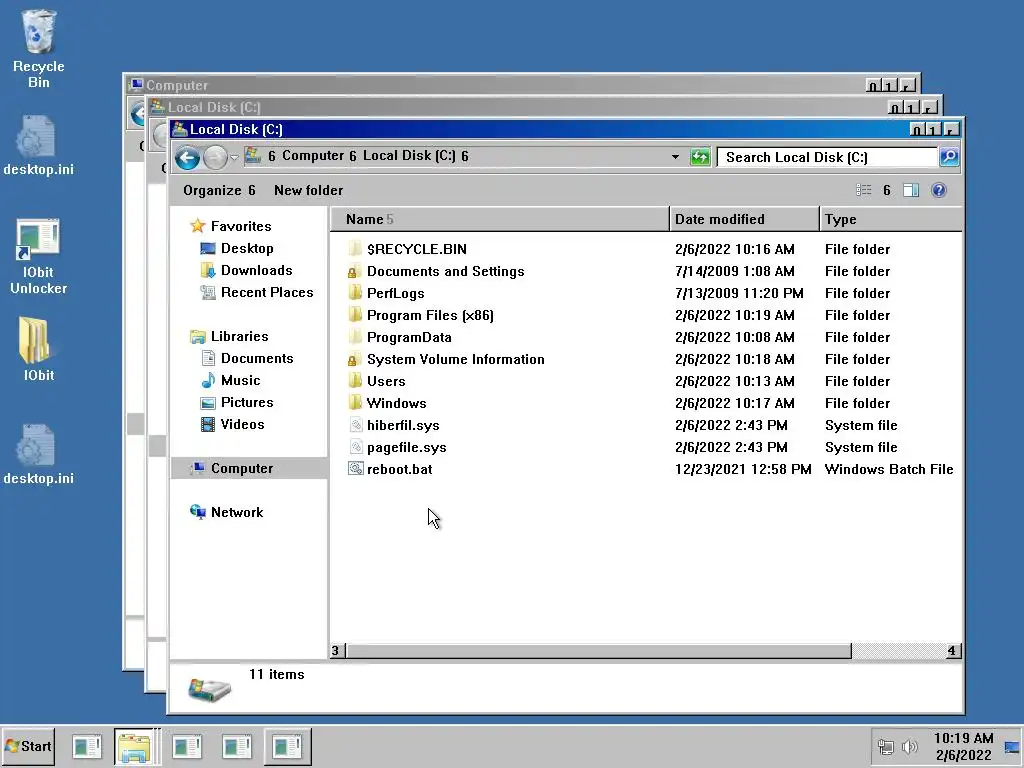The height and width of the screenshot is (768, 1024).
Task: Open the Organize menu
Action: pos(219,191)
